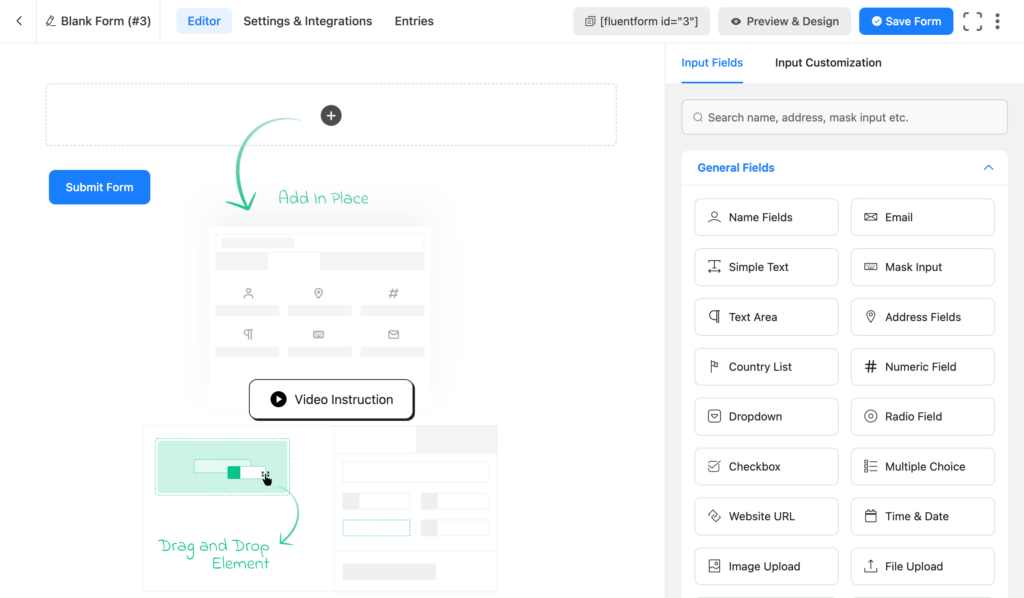
Task: Click the Dropdown field icon
Action: (x=714, y=416)
